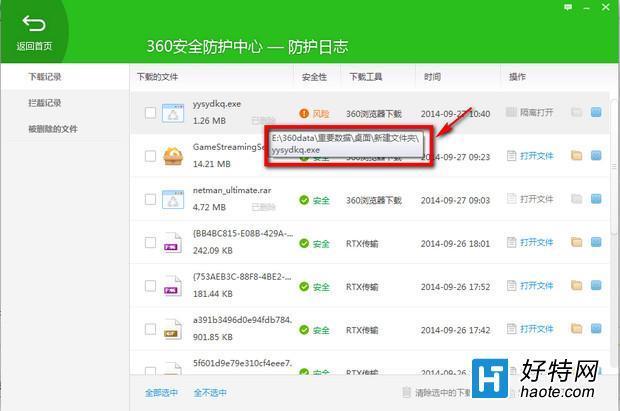The width and height of the screenshot is (620, 411).
Task: Tick the checkbox for netman_ultimate.rar
Action: (x=150, y=199)
